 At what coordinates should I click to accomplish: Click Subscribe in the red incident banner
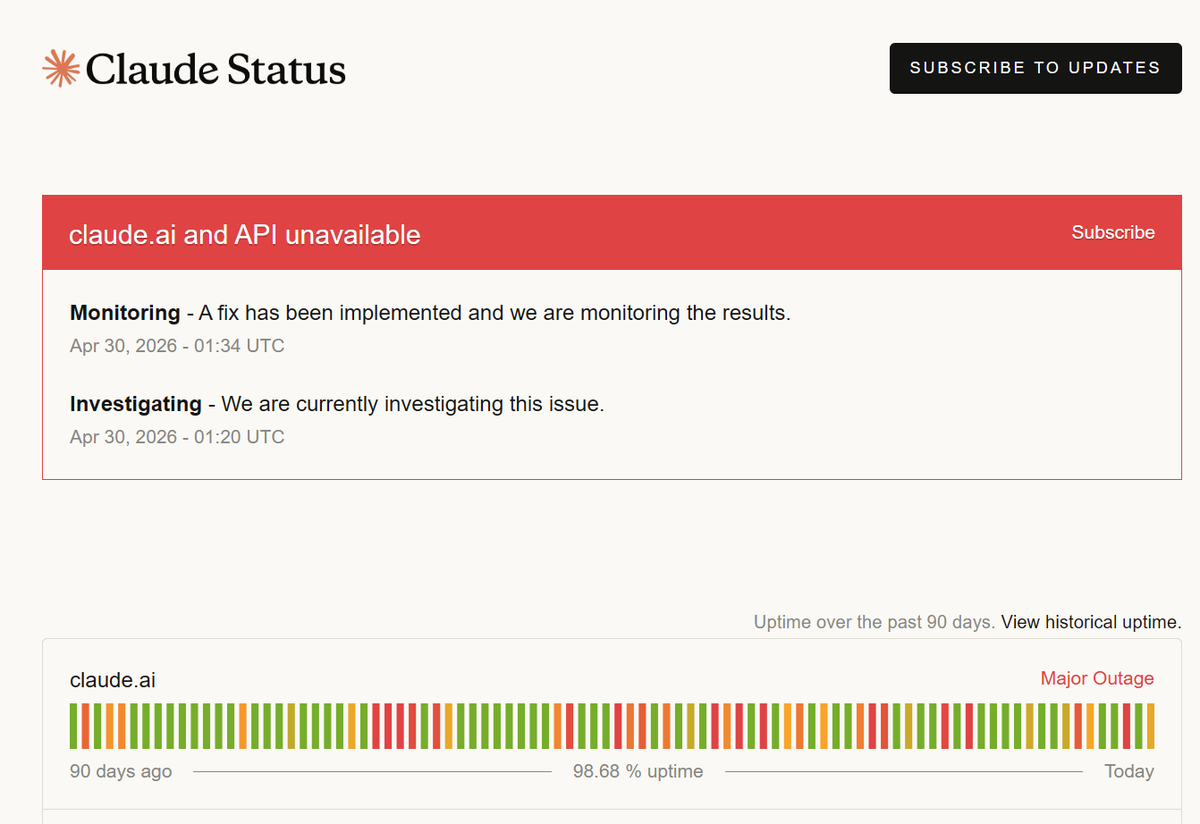pos(1113,232)
